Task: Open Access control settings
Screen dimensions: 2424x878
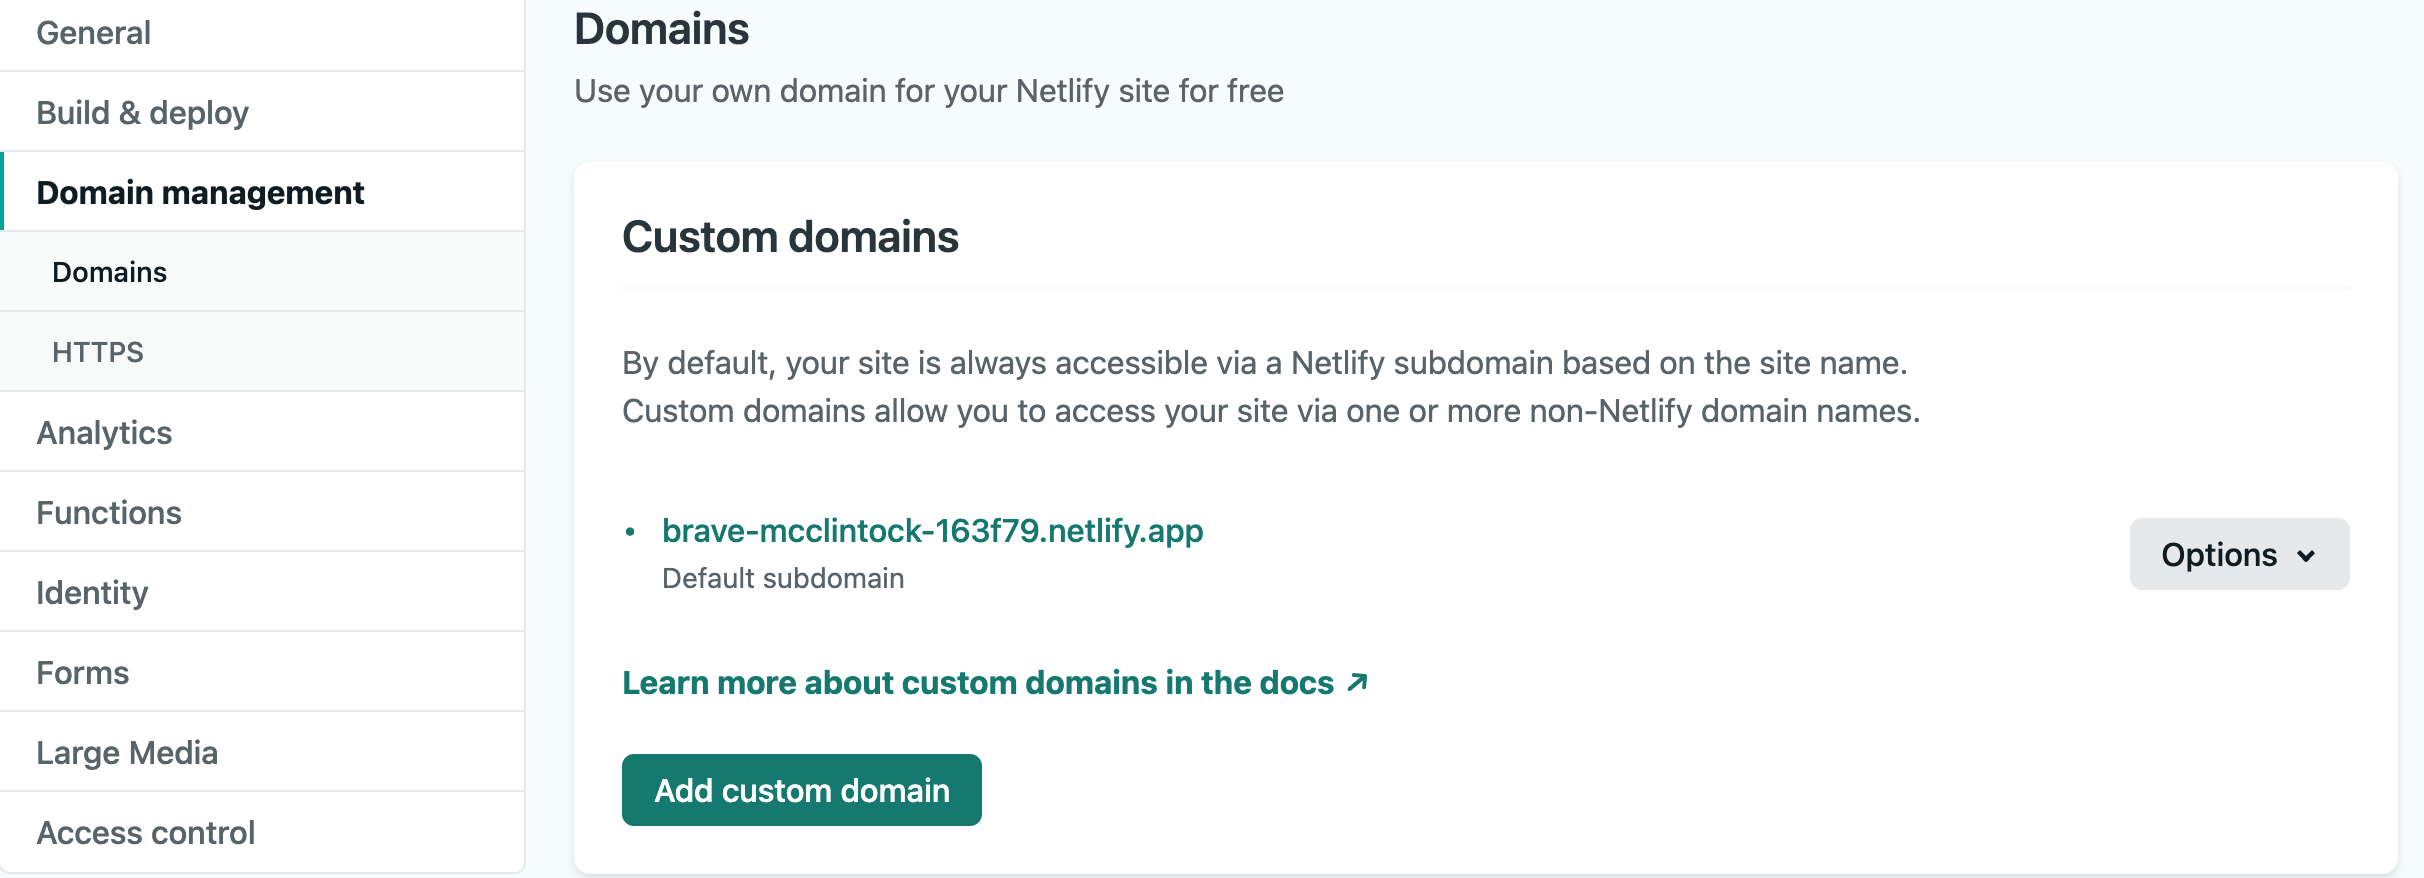Action: 146,833
